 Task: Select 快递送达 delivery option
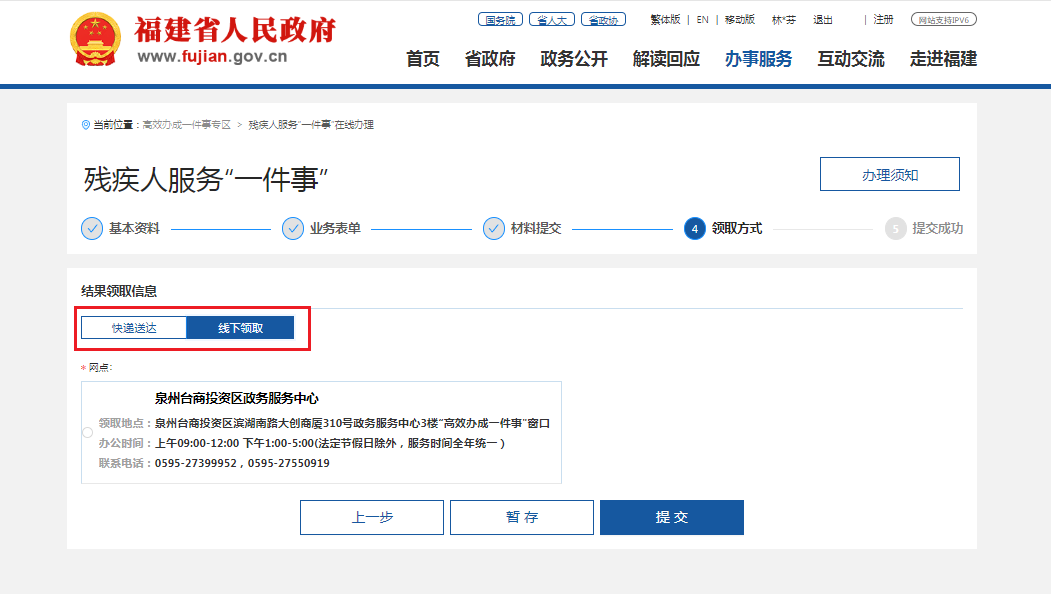134,328
